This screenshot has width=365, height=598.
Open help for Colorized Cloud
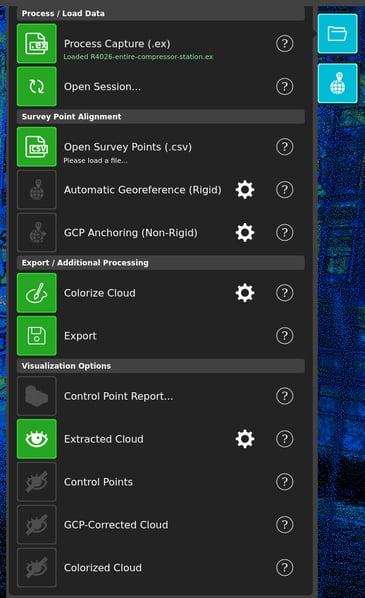pos(285,567)
